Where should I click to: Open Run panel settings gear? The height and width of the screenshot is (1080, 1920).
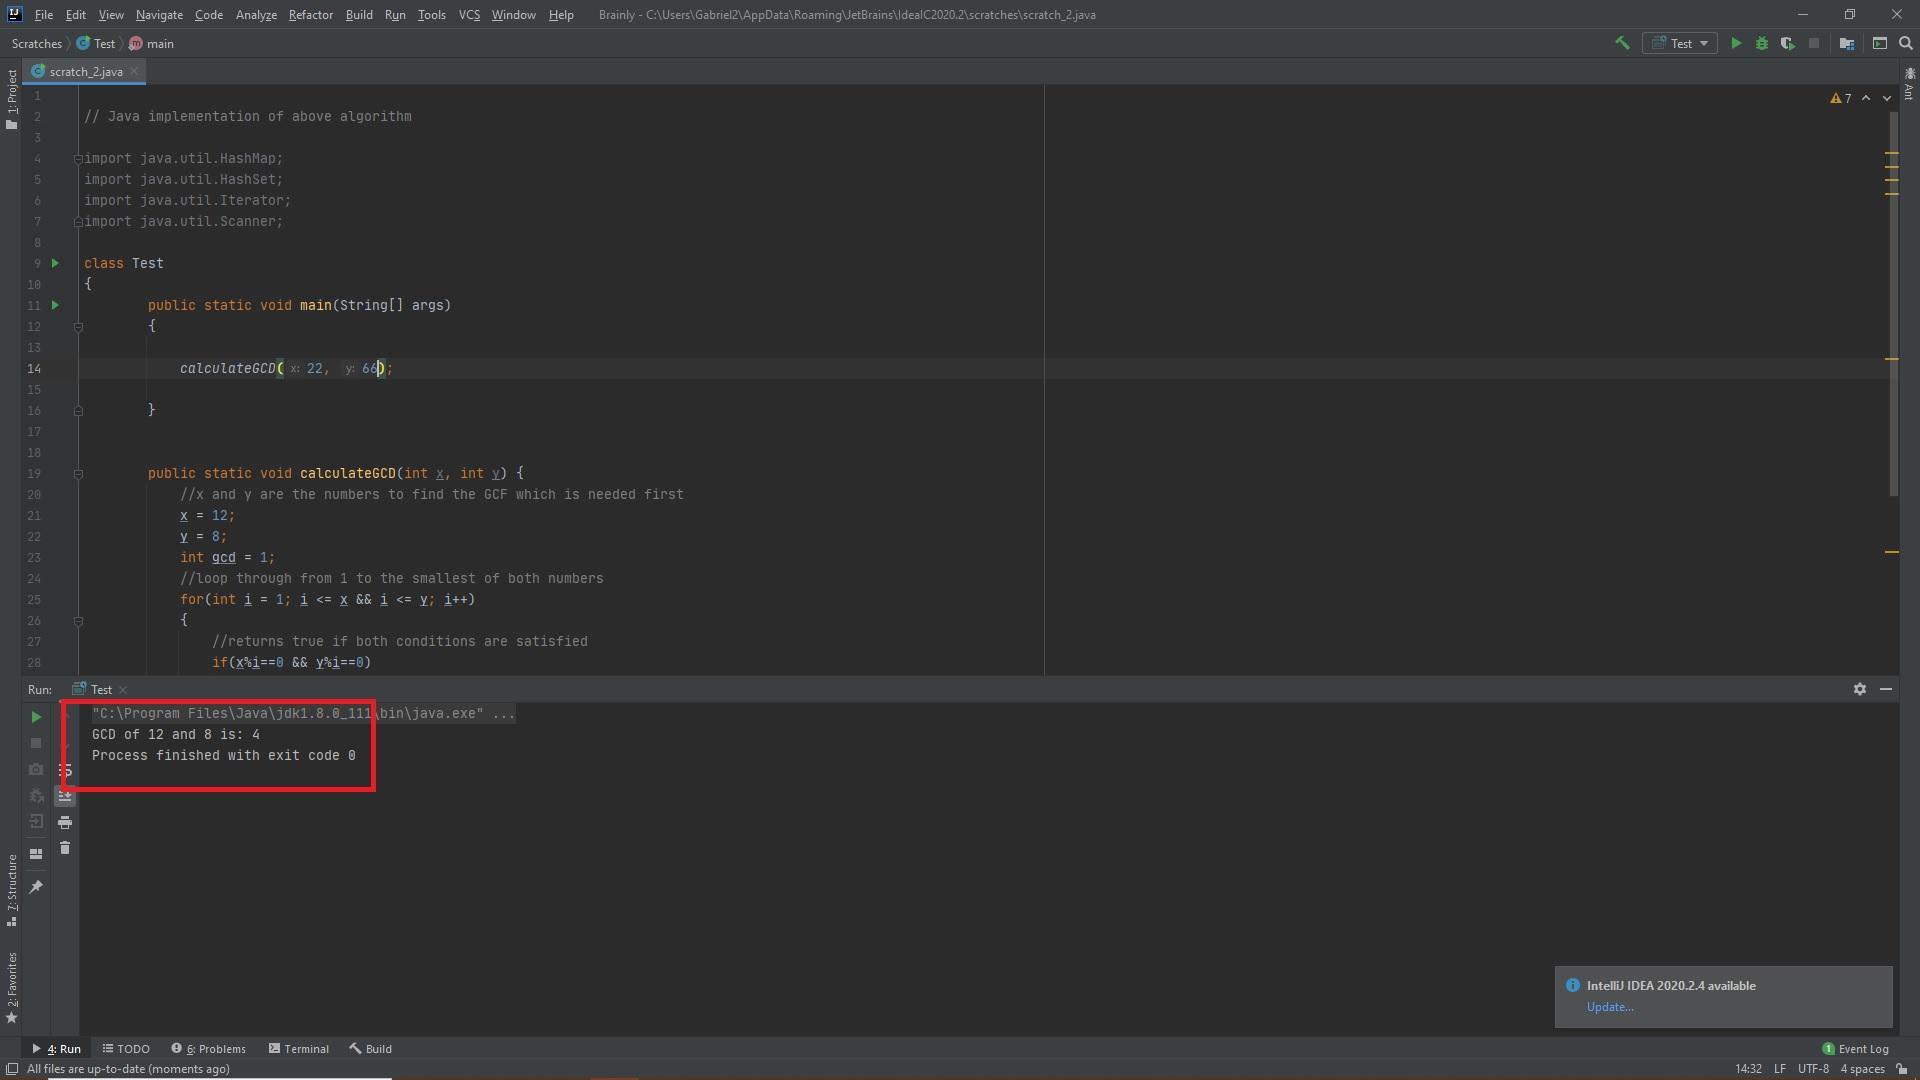click(x=1860, y=689)
